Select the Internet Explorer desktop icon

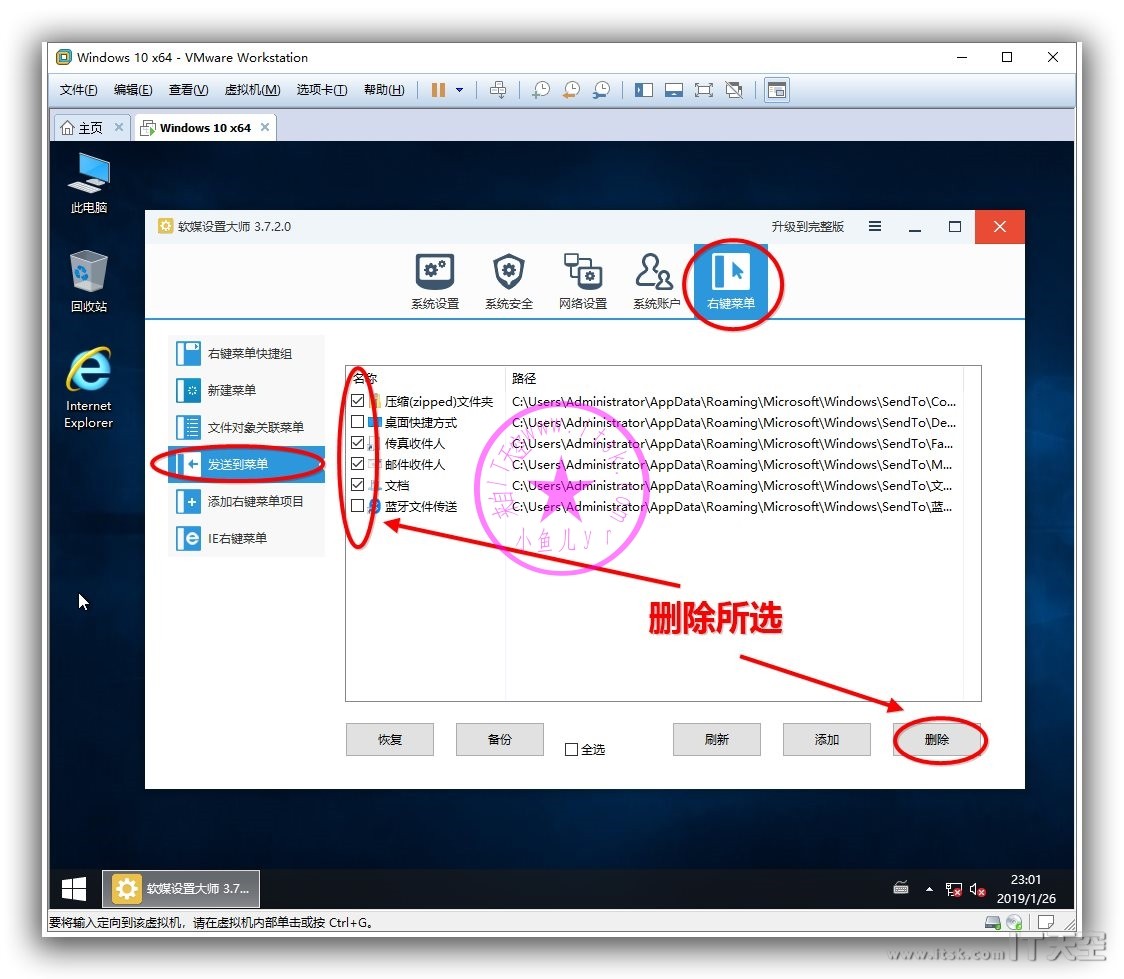pos(89,388)
